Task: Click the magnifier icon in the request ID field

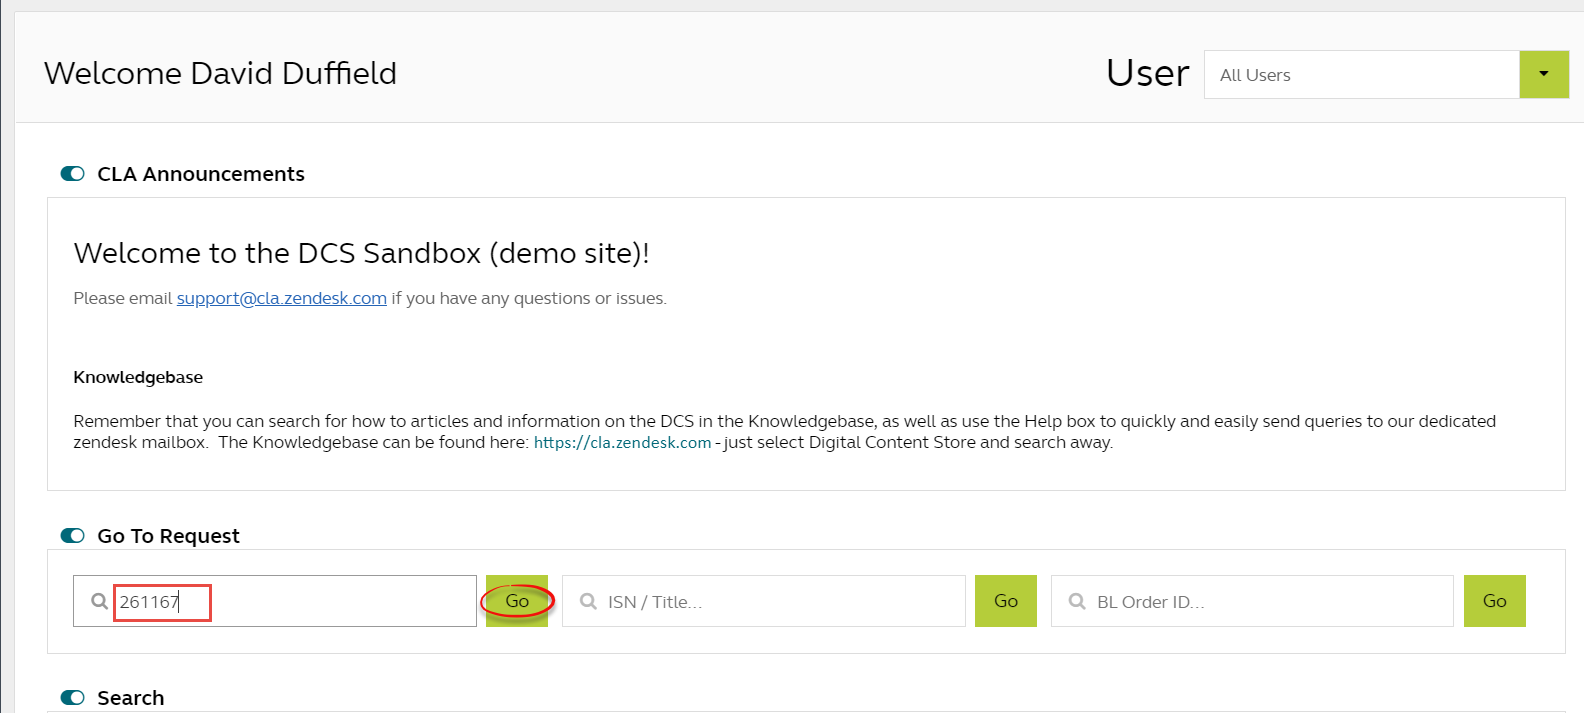Action: coord(99,601)
